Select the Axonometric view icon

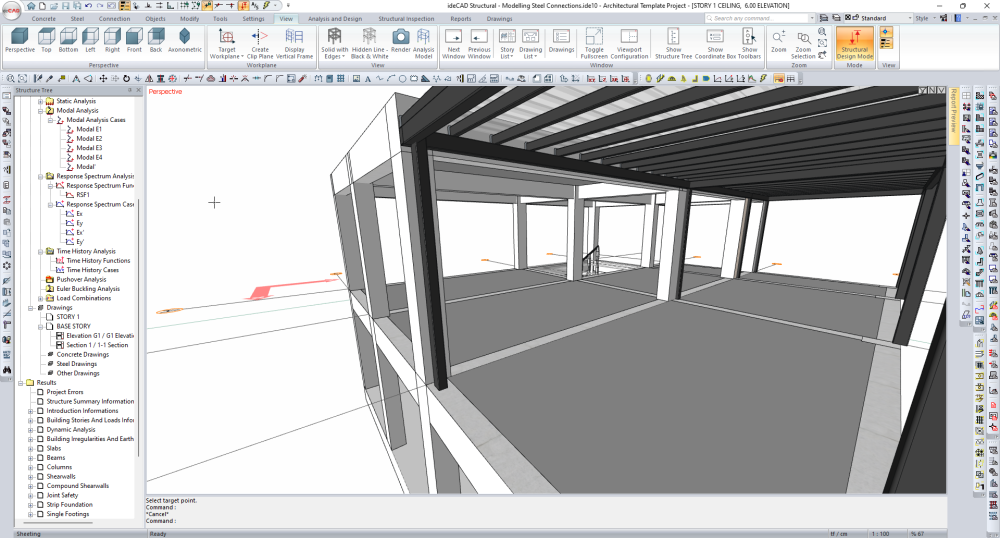point(184,40)
